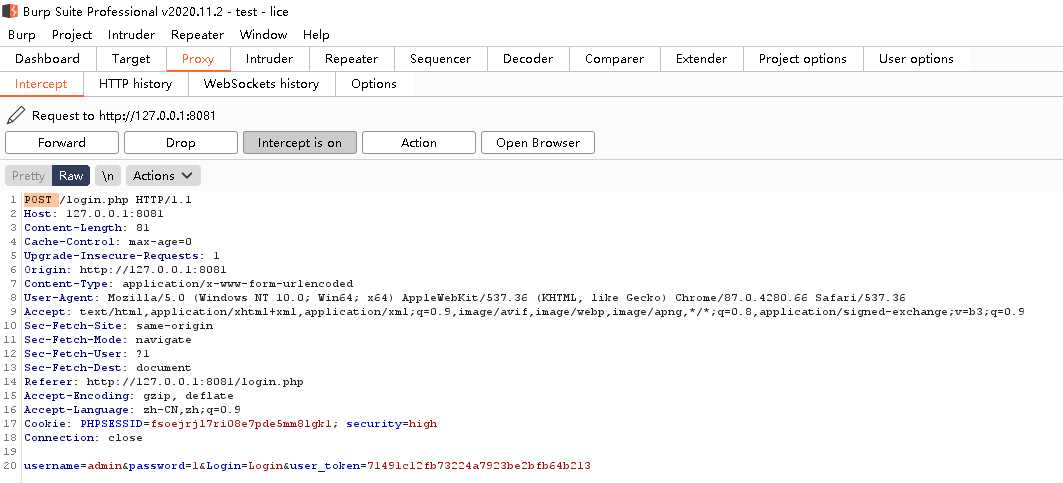1063x483 pixels.
Task: Go to the User options tab
Action: click(x=916, y=59)
